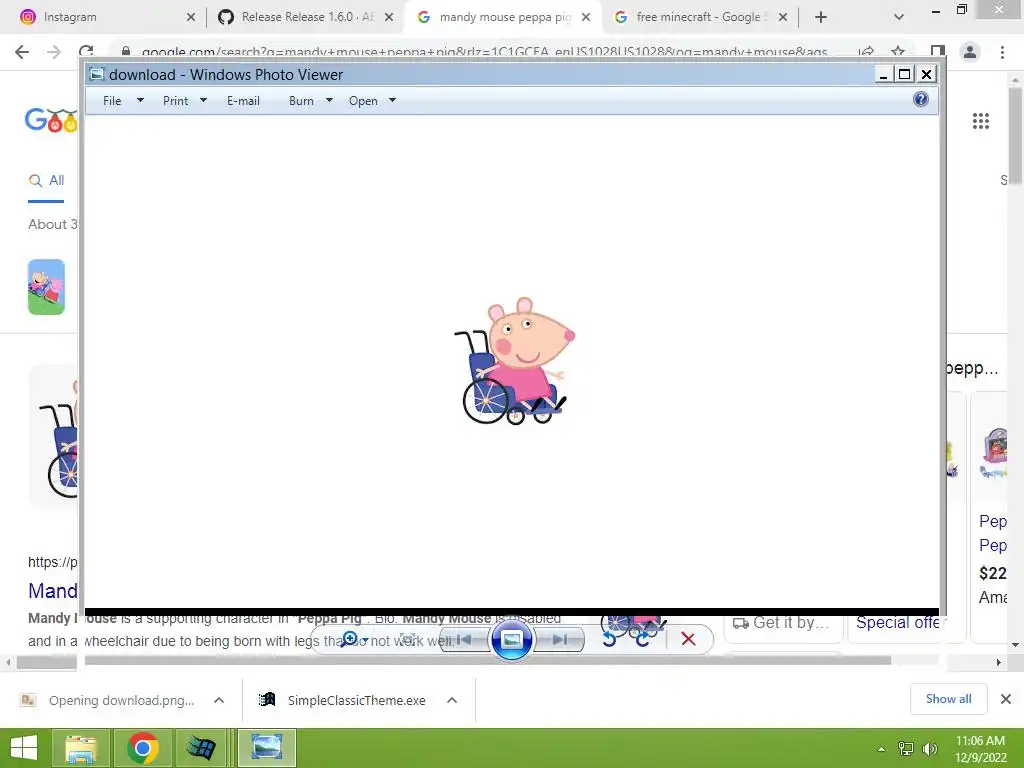
Task: Rotate the image clockwise
Action: tap(643, 639)
